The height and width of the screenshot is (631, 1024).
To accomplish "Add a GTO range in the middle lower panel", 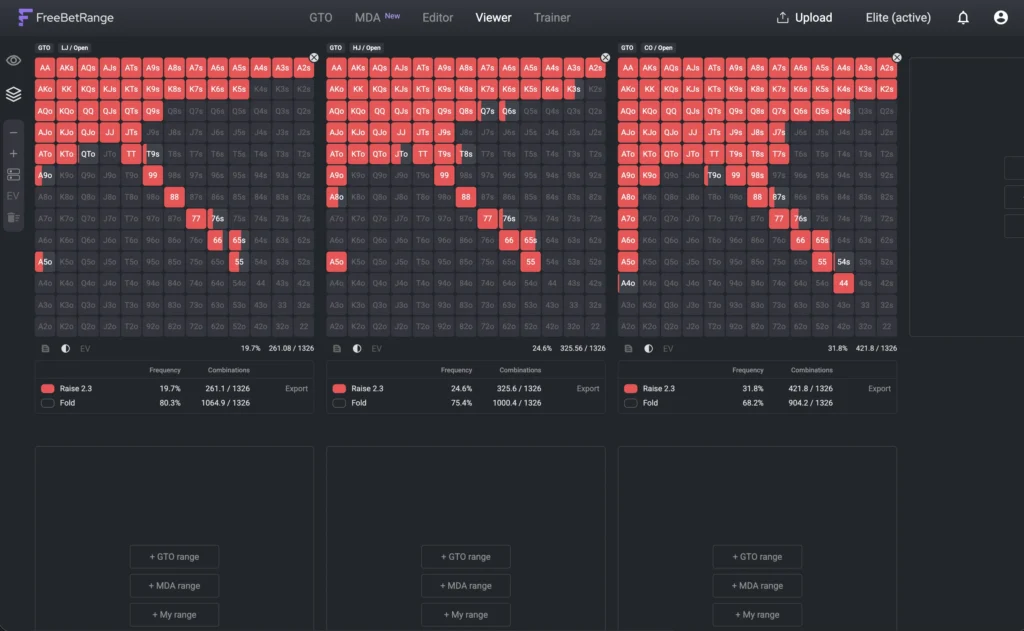I will [465, 557].
